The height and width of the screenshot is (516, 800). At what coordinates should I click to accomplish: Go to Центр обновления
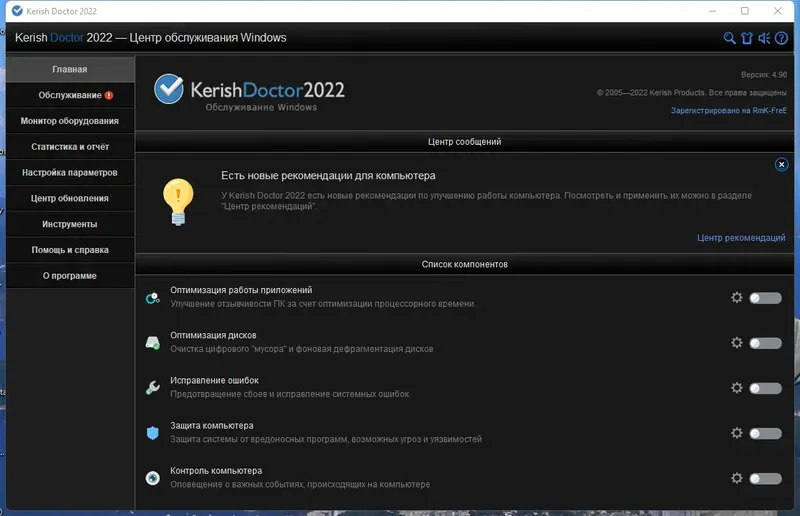click(x=70, y=199)
